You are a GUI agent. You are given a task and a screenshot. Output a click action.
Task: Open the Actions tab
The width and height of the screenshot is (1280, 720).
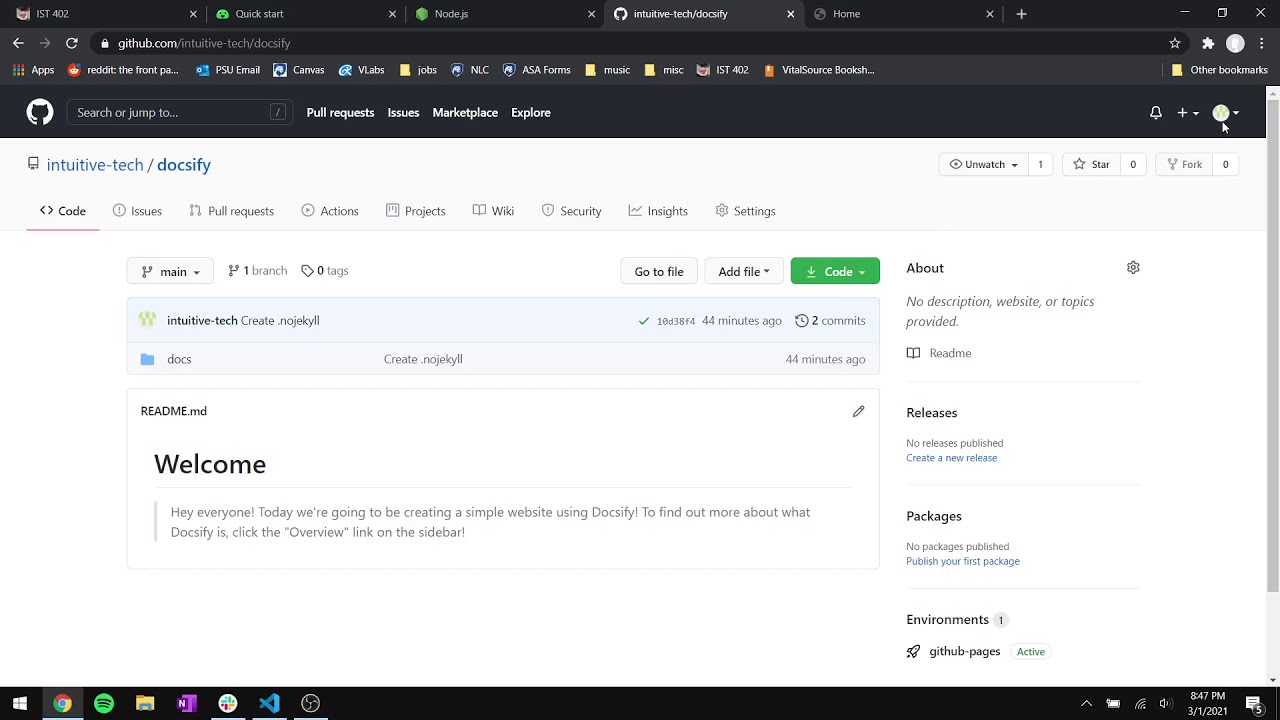330,211
